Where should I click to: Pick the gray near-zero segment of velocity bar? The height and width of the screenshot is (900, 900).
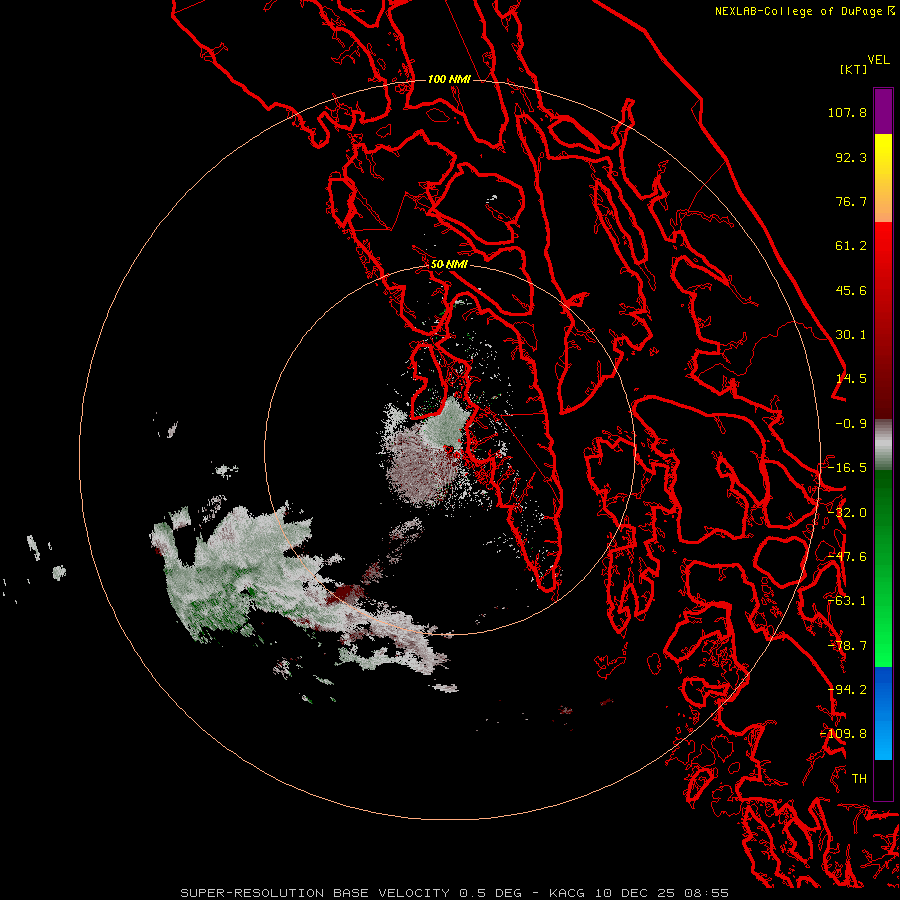tap(883, 445)
